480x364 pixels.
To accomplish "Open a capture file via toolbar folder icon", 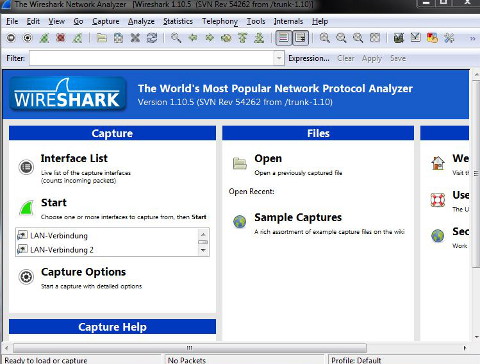I will [x=102, y=38].
